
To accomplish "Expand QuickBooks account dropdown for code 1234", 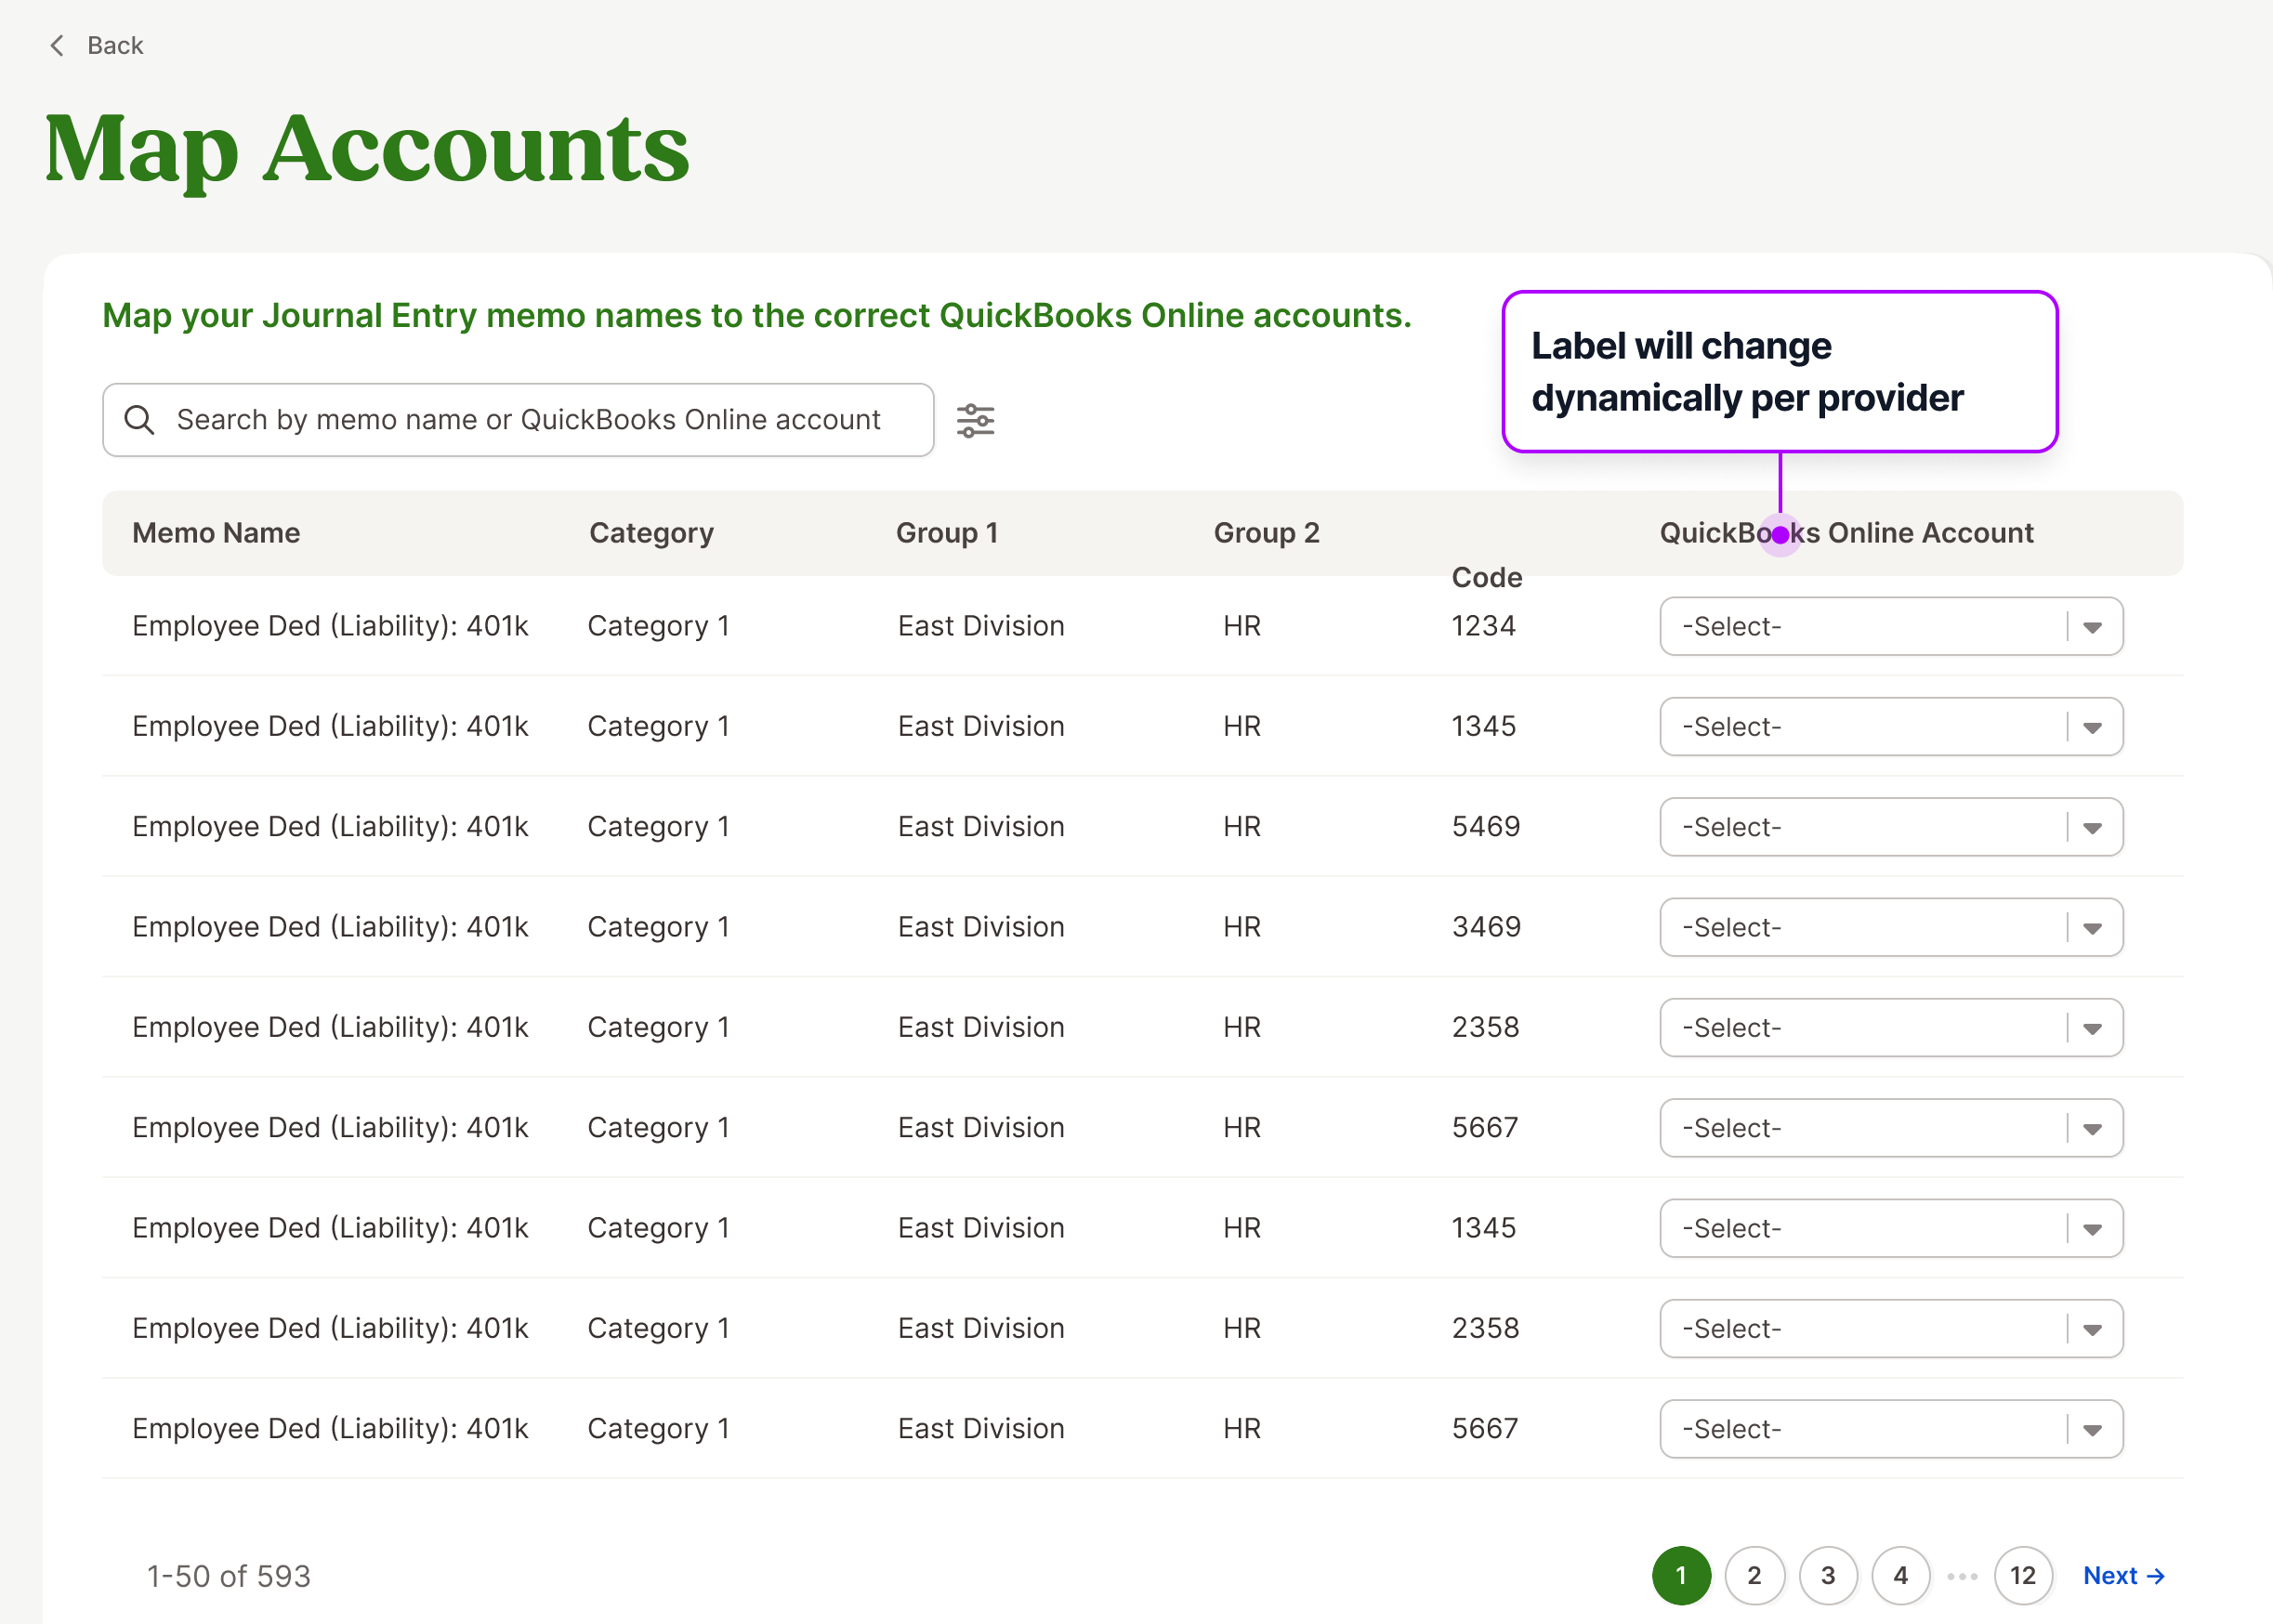I will coord(1890,626).
